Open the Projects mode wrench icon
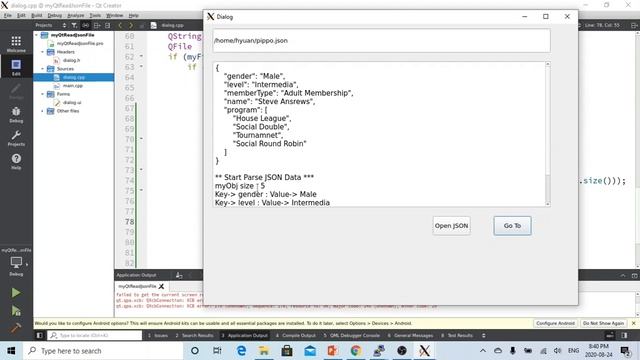This screenshot has height=360, width=640. pyautogui.click(x=16, y=138)
